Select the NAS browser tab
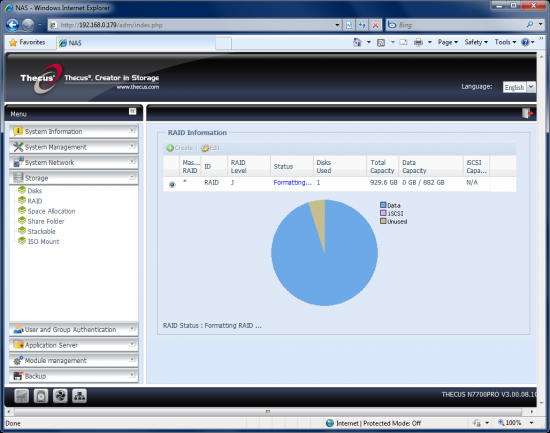 tap(136, 43)
